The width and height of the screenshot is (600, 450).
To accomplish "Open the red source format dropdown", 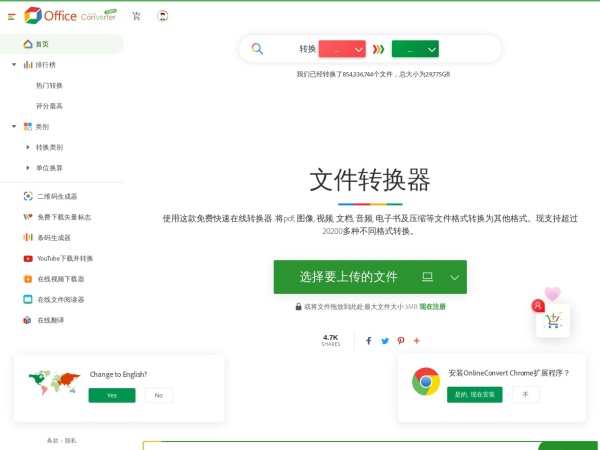I will point(341,49).
